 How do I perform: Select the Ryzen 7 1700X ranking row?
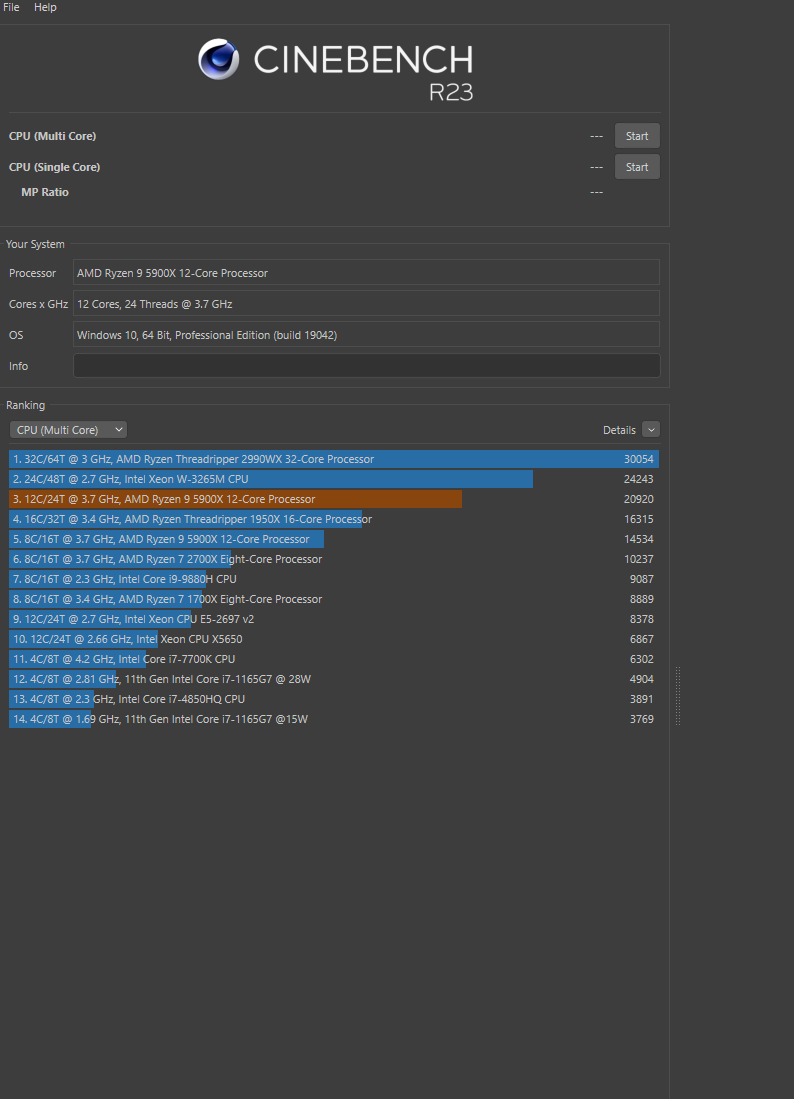pos(334,599)
